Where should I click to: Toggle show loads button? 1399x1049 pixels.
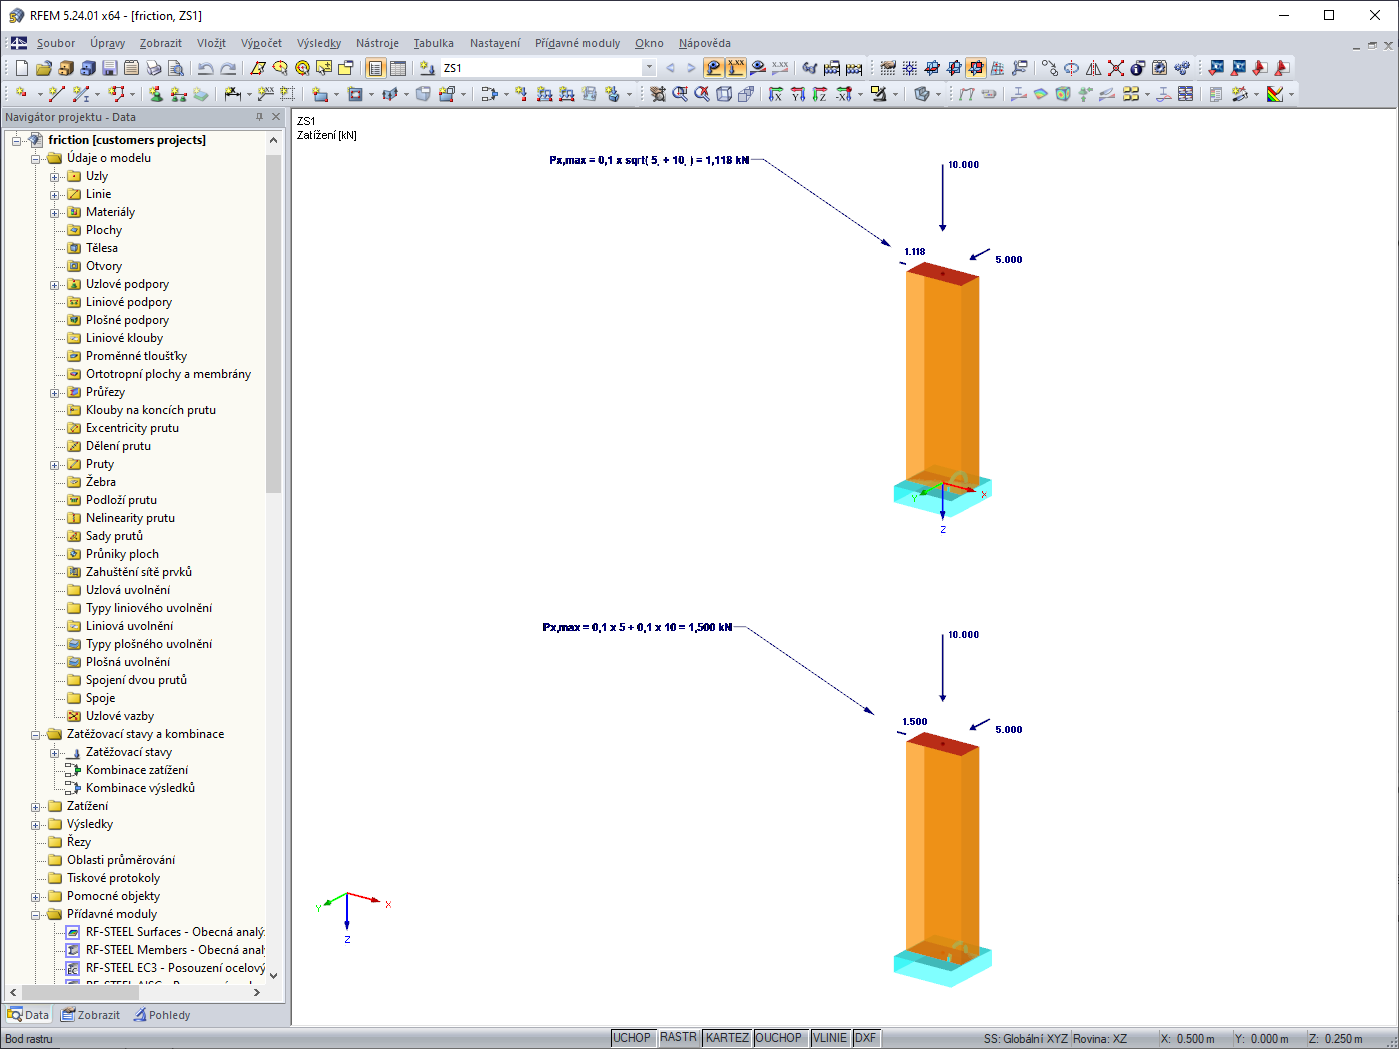[x=714, y=68]
